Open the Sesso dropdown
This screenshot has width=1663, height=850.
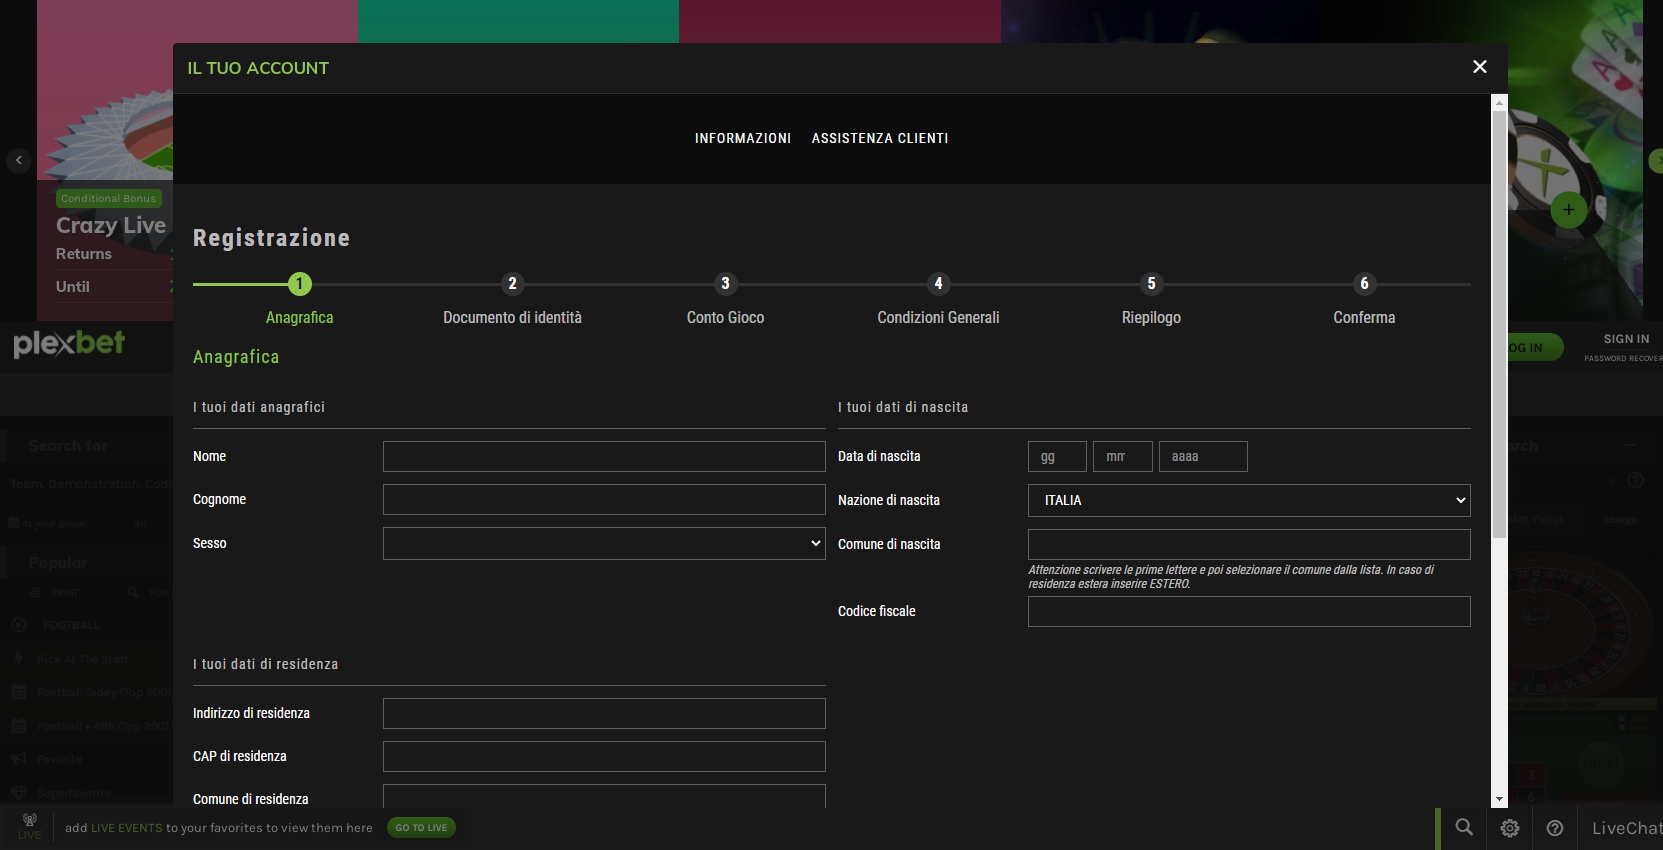604,543
